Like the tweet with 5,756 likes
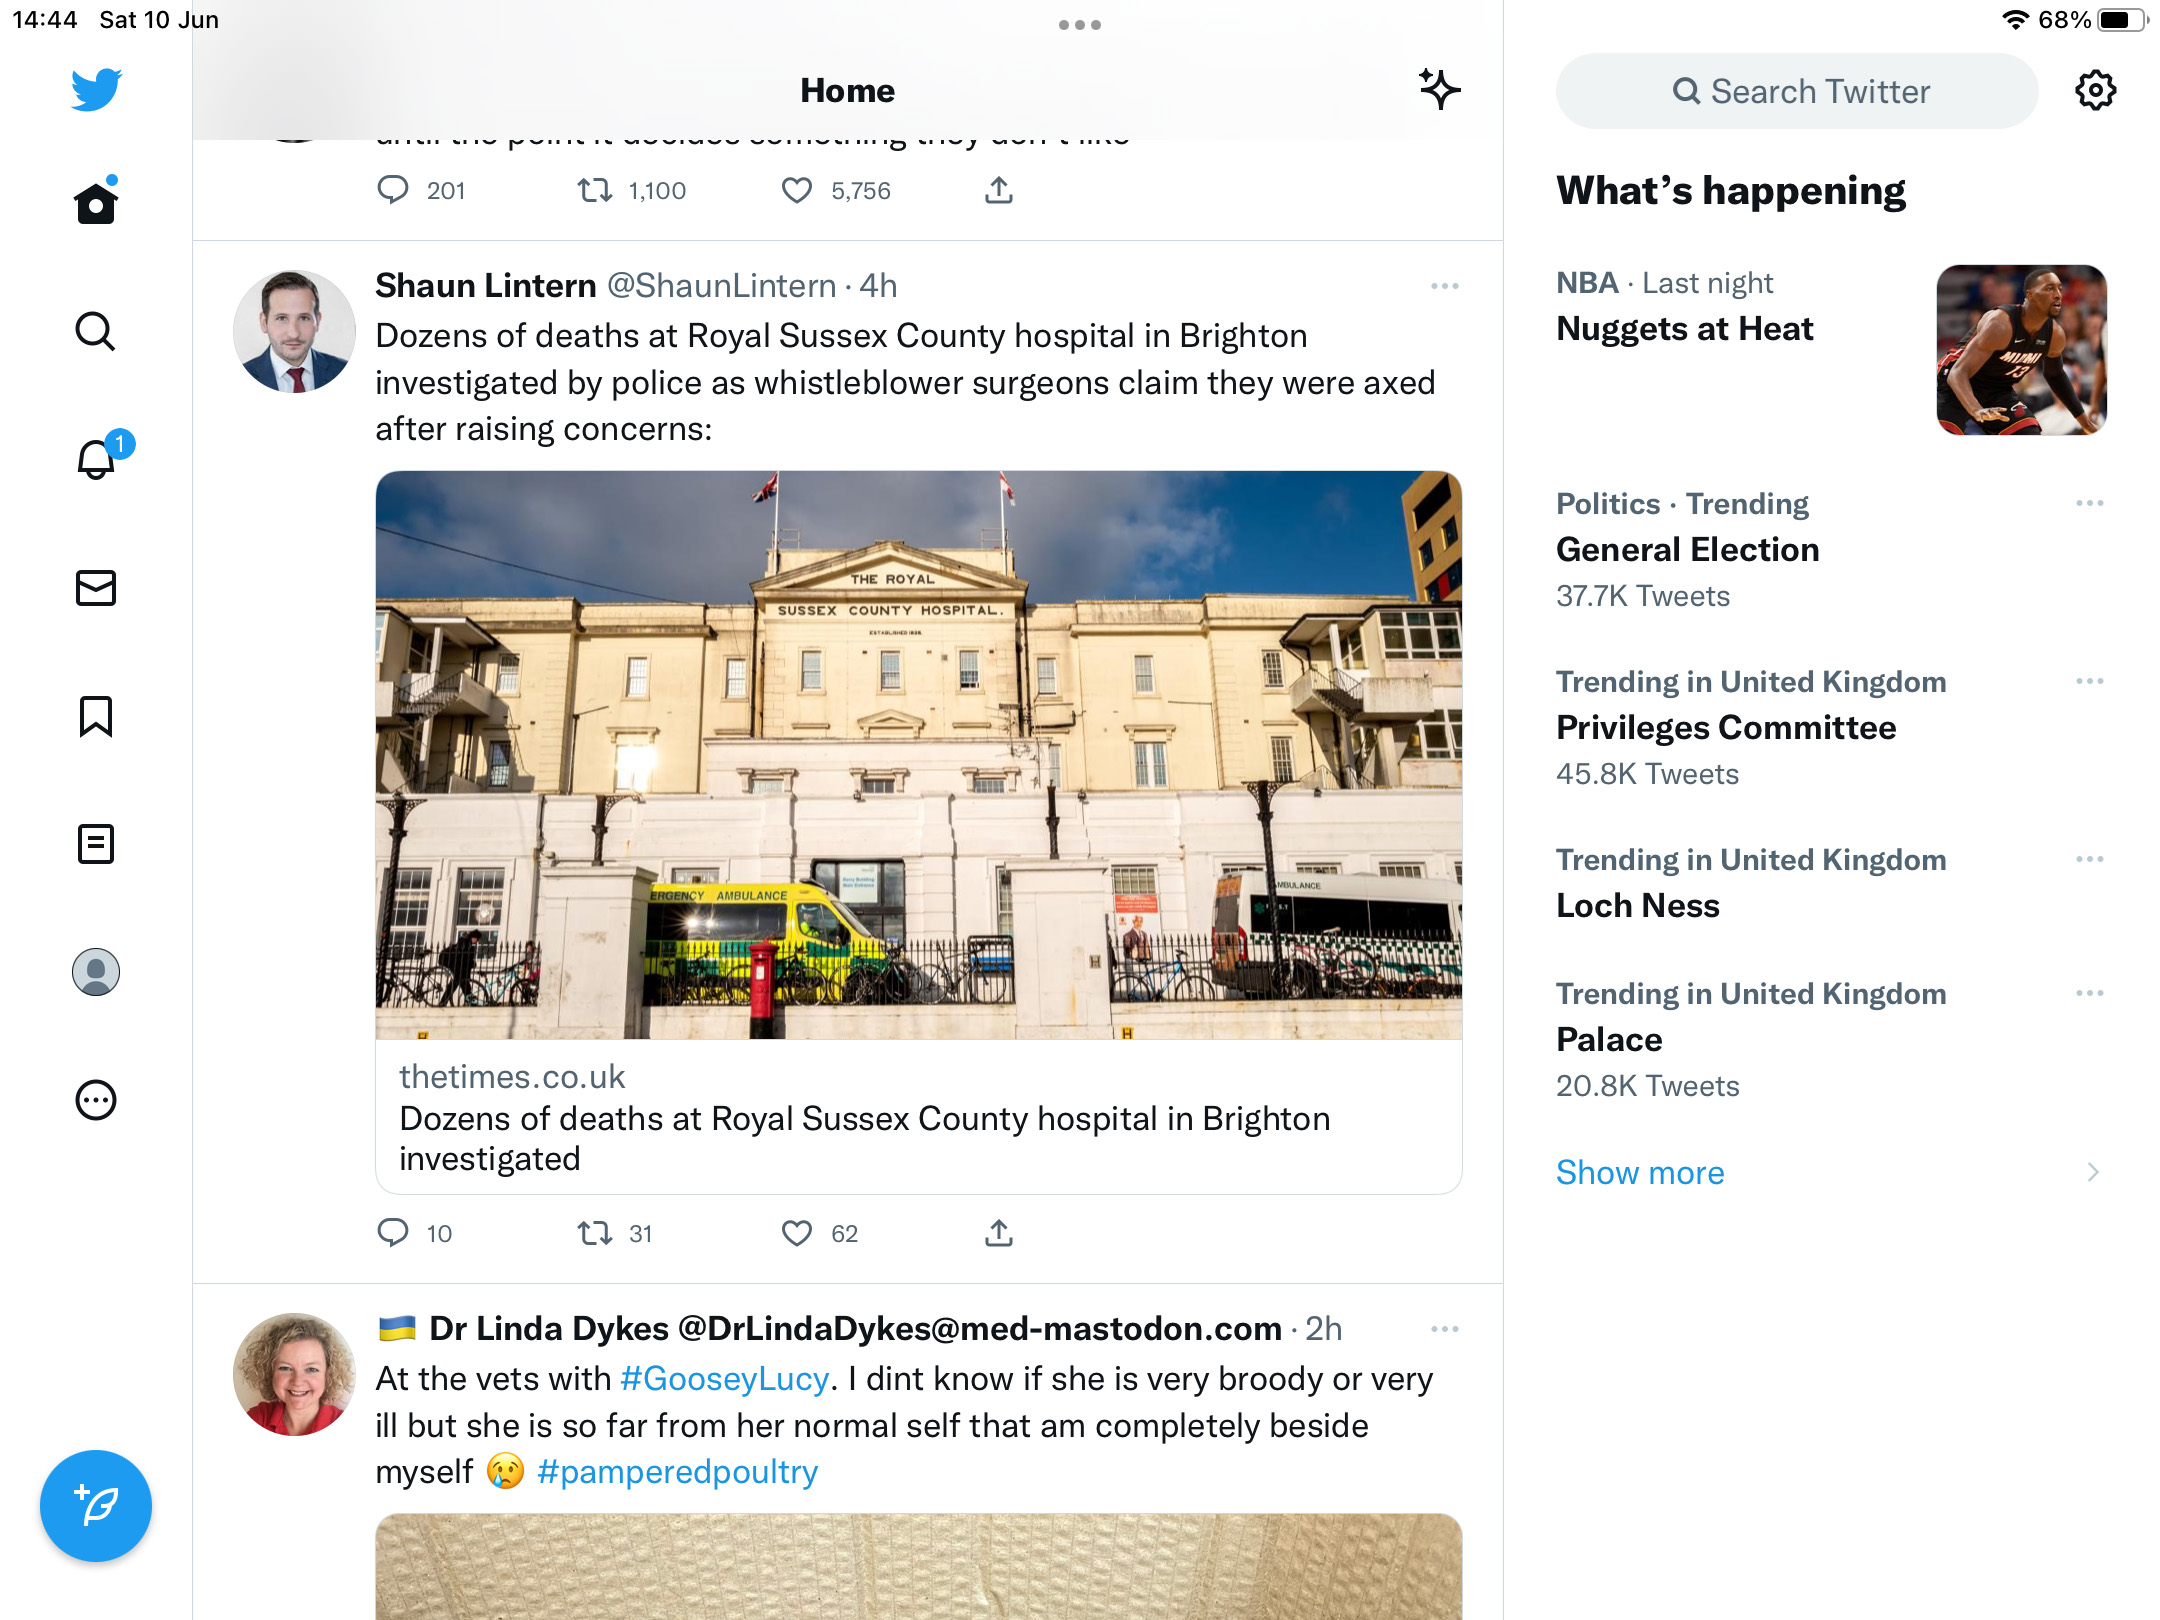The width and height of the screenshot is (2160, 1620). (797, 190)
